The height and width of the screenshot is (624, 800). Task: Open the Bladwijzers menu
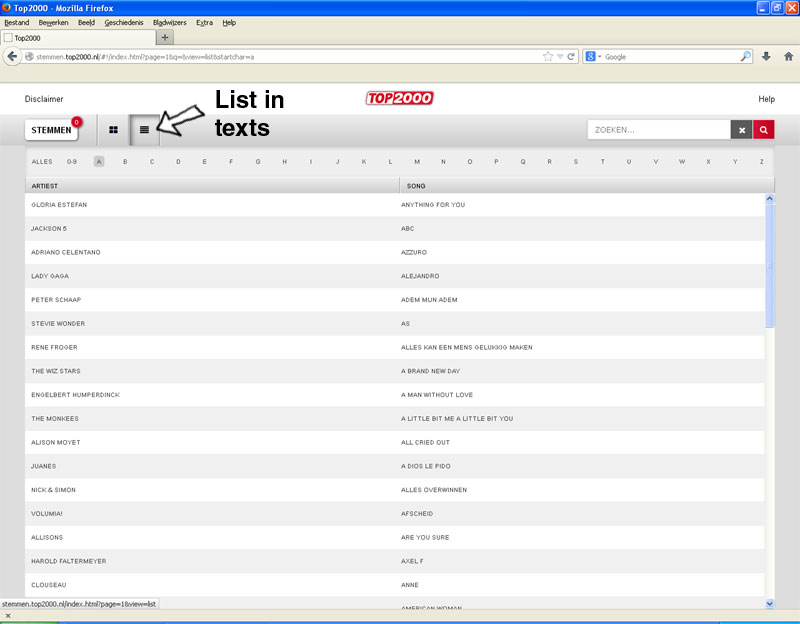[x=170, y=22]
